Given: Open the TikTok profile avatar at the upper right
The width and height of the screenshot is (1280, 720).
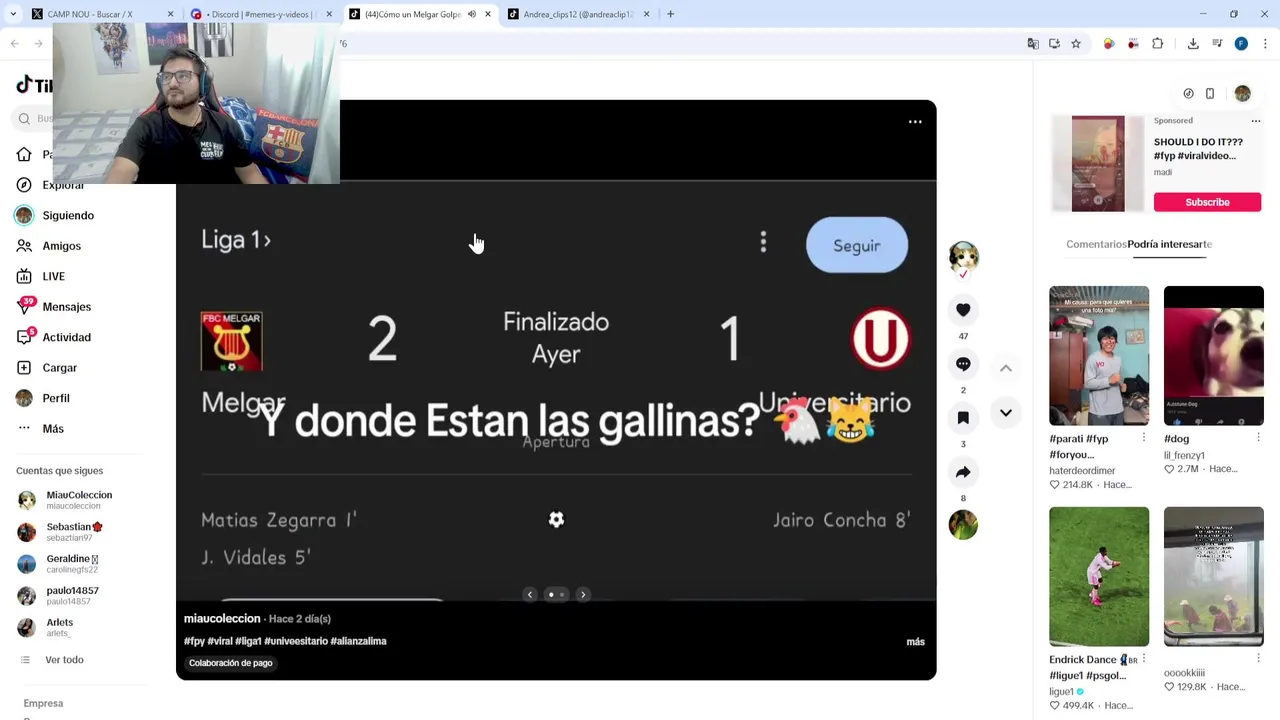Looking at the screenshot, I should tap(1242, 93).
